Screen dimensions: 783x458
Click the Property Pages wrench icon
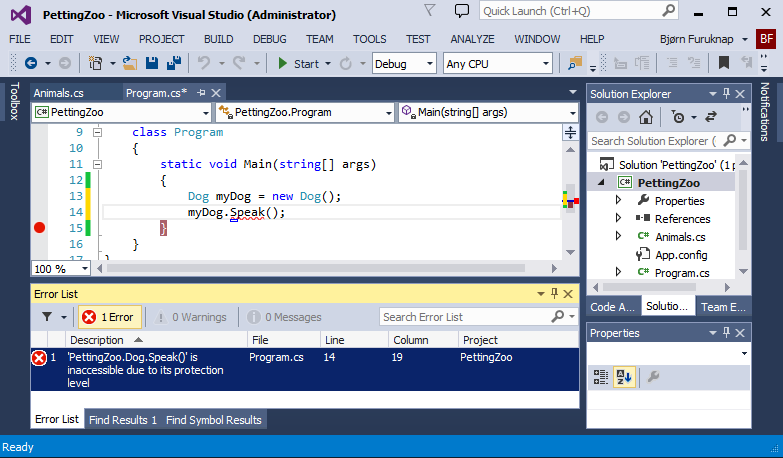[653, 377]
